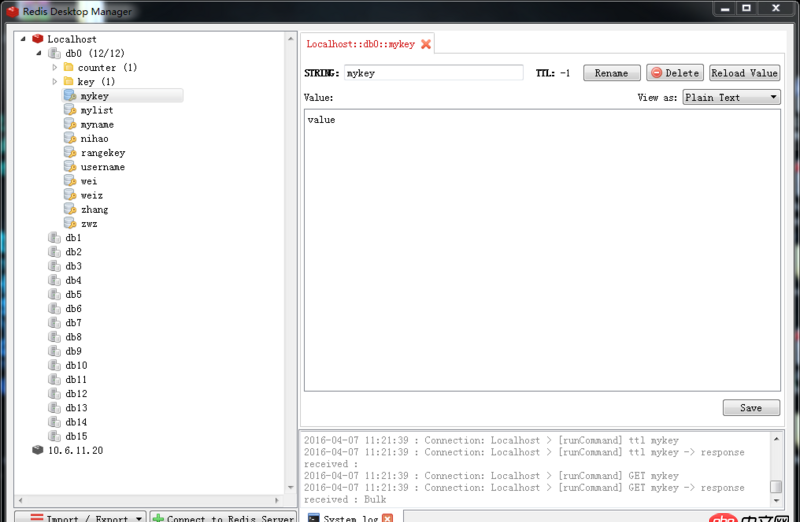Viewport: 800px width, 522px height.
Task: Click the Reload Value button
Action: point(744,73)
